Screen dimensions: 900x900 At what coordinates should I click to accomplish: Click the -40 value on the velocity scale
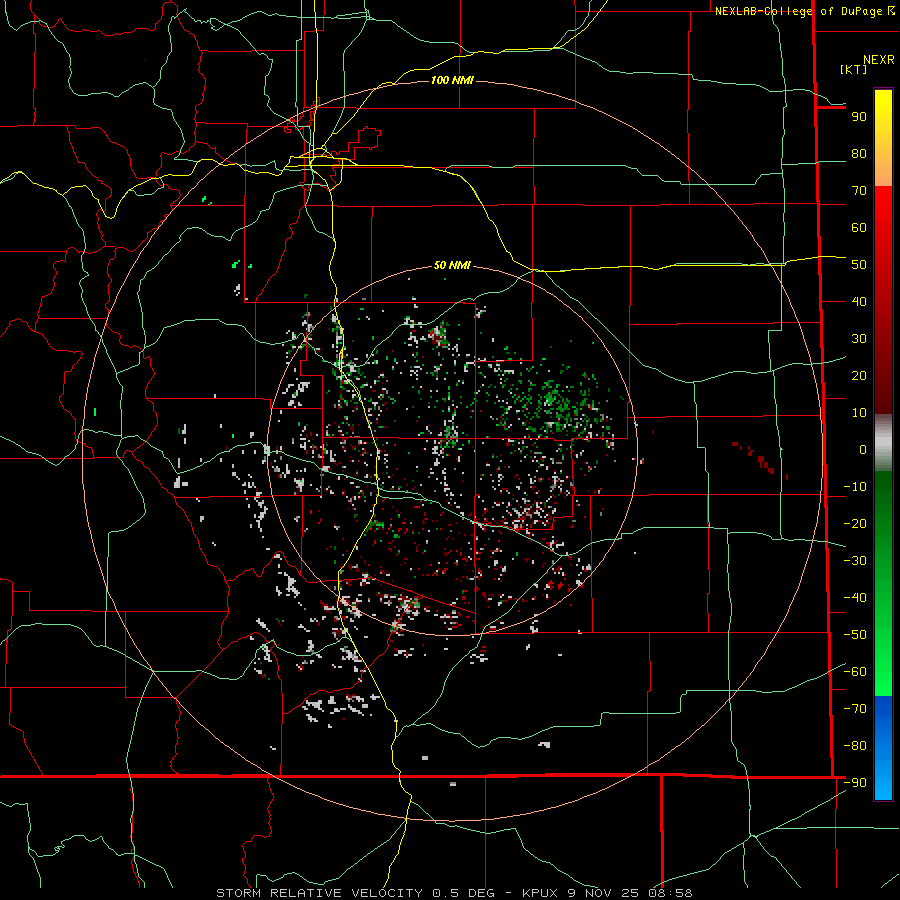coord(855,598)
